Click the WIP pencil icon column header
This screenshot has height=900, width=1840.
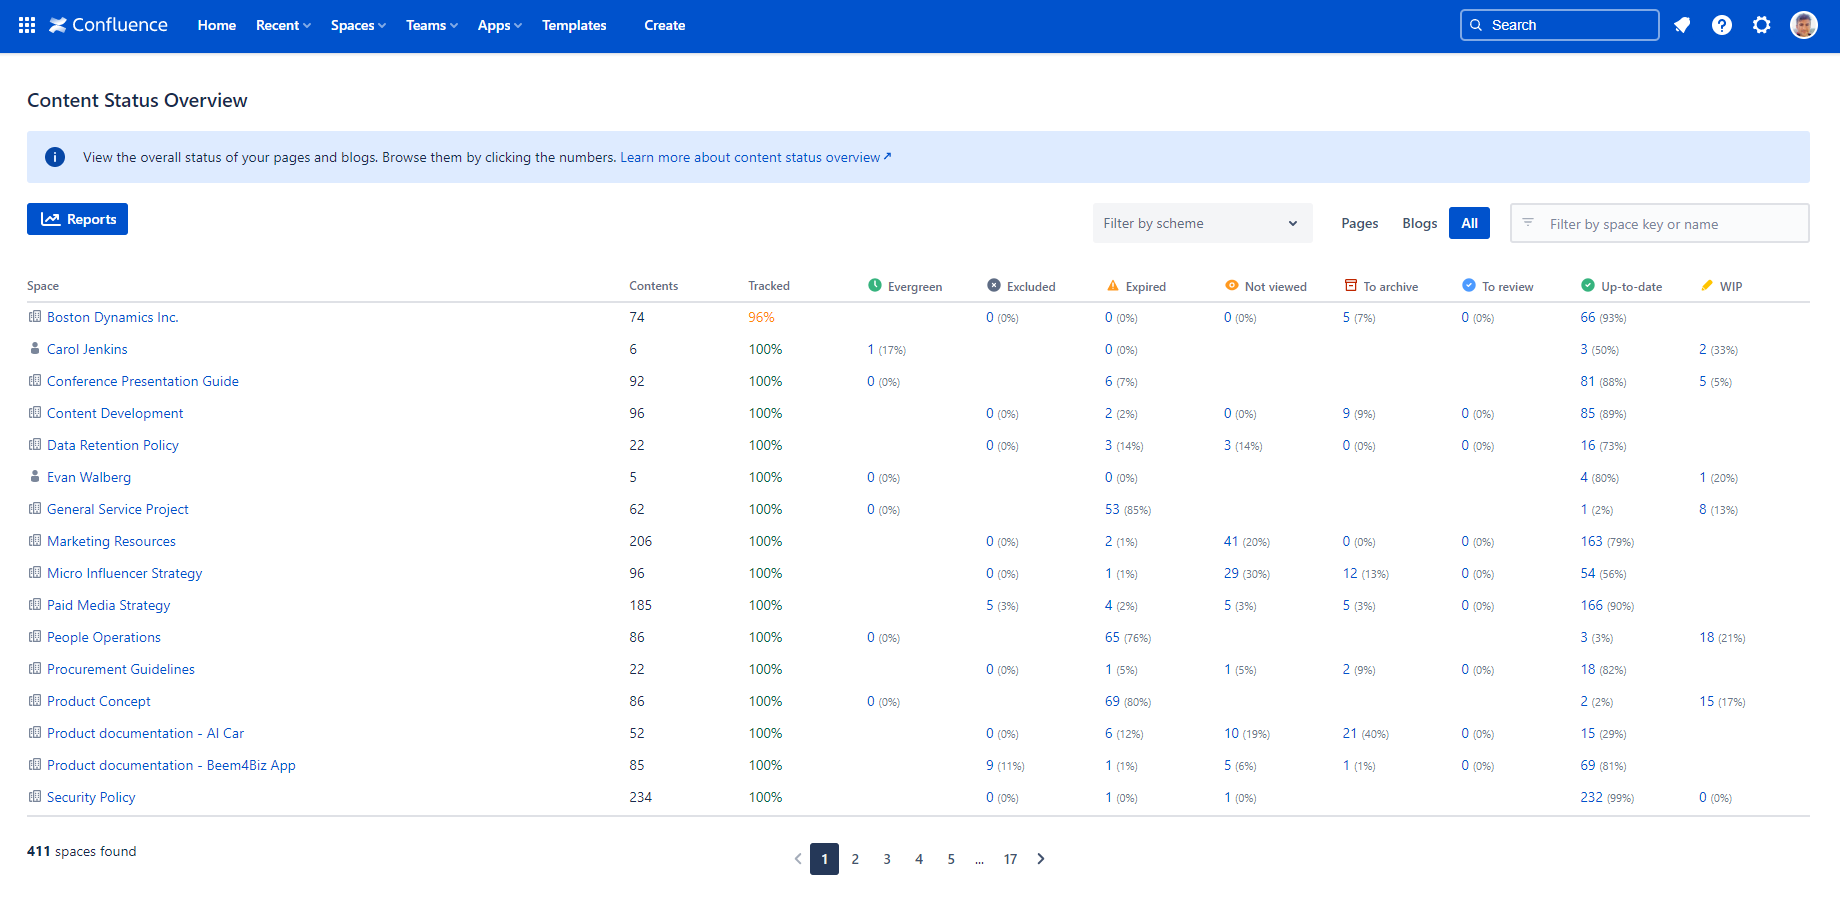point(1707,285)
